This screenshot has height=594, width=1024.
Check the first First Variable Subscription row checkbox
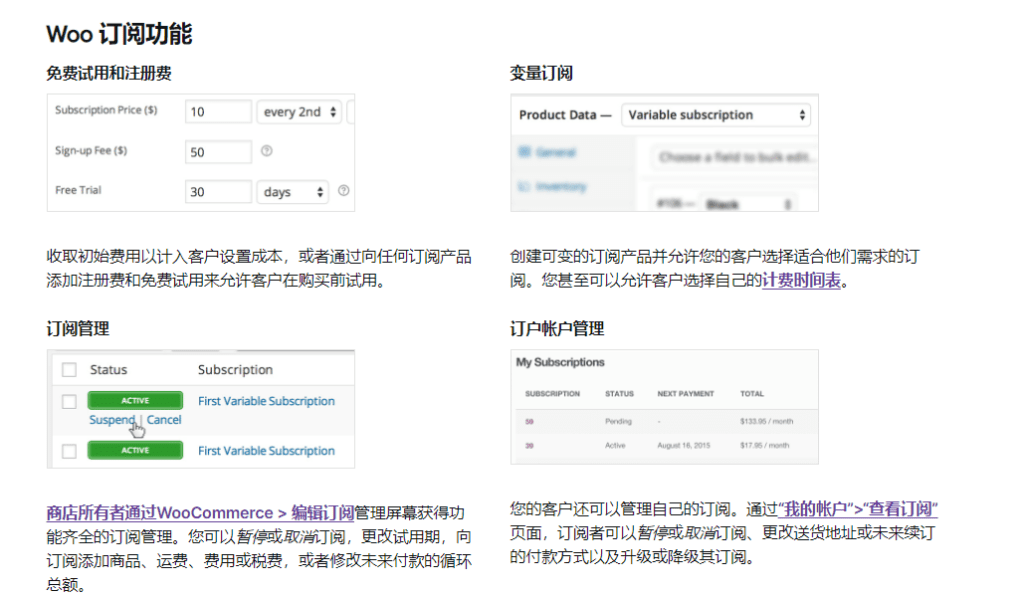(x=69, y=401)
